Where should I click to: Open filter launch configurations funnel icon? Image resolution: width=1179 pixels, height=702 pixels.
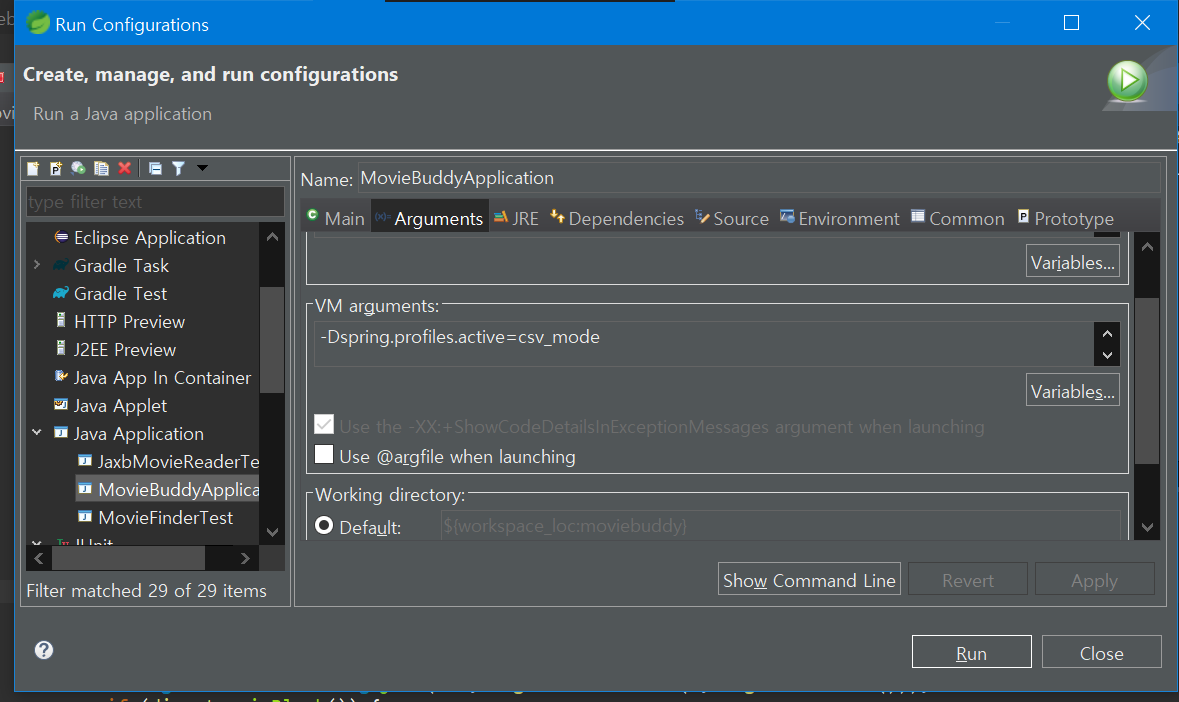pos(178,168)
